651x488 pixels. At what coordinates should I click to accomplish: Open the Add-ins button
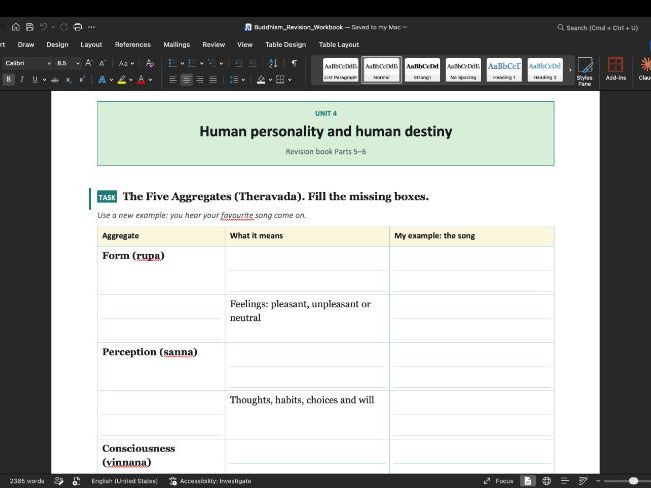616,69
